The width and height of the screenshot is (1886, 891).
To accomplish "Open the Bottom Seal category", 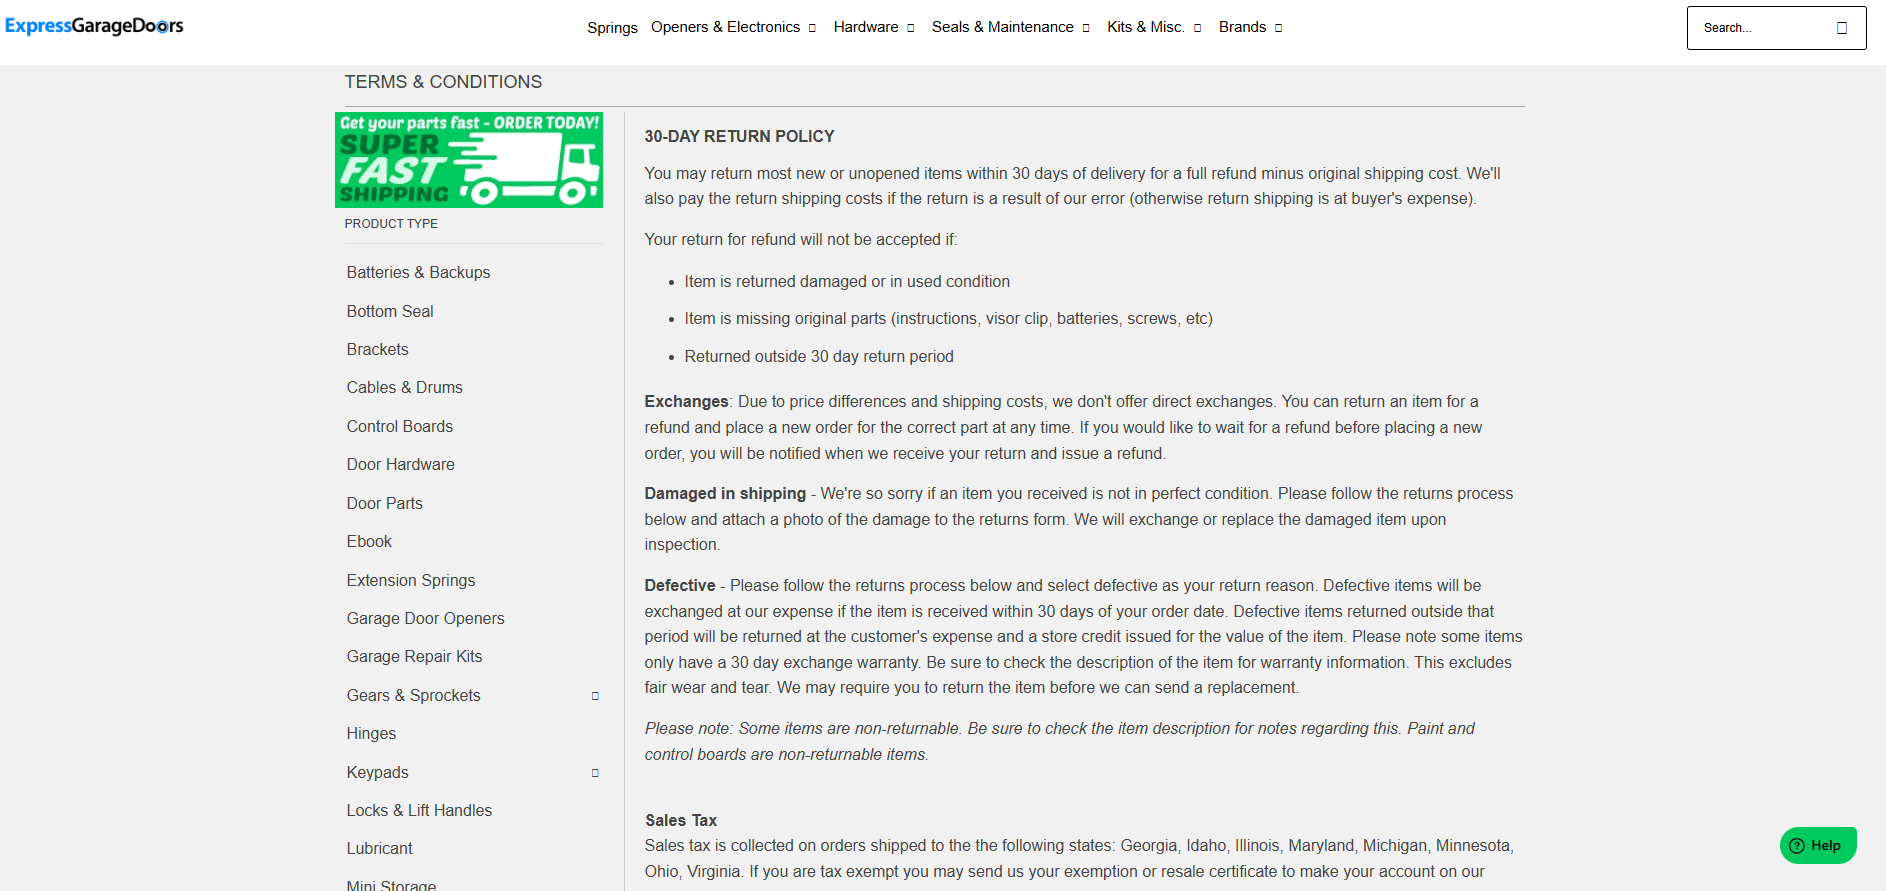I will (x=390, y=311).
